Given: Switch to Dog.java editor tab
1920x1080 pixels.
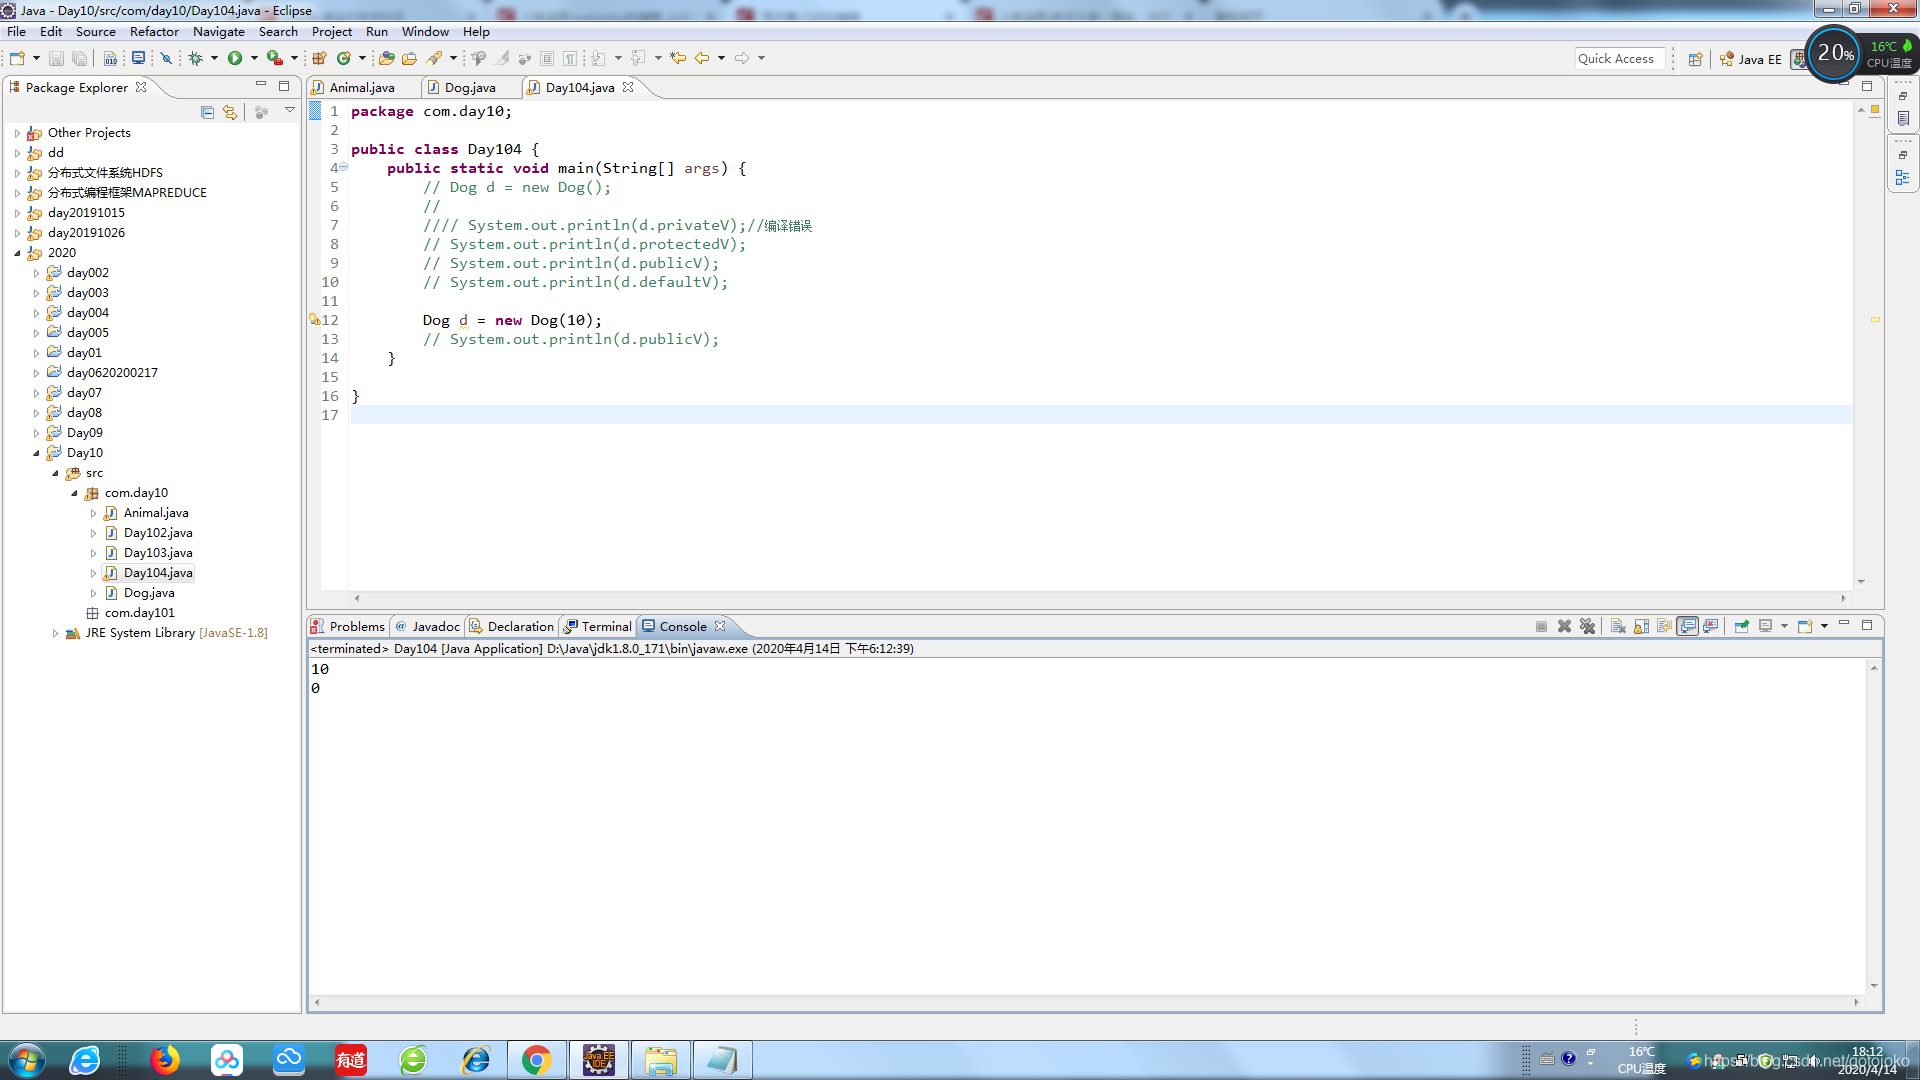Looking at the screenshot, I should click(x=470, y=87).
